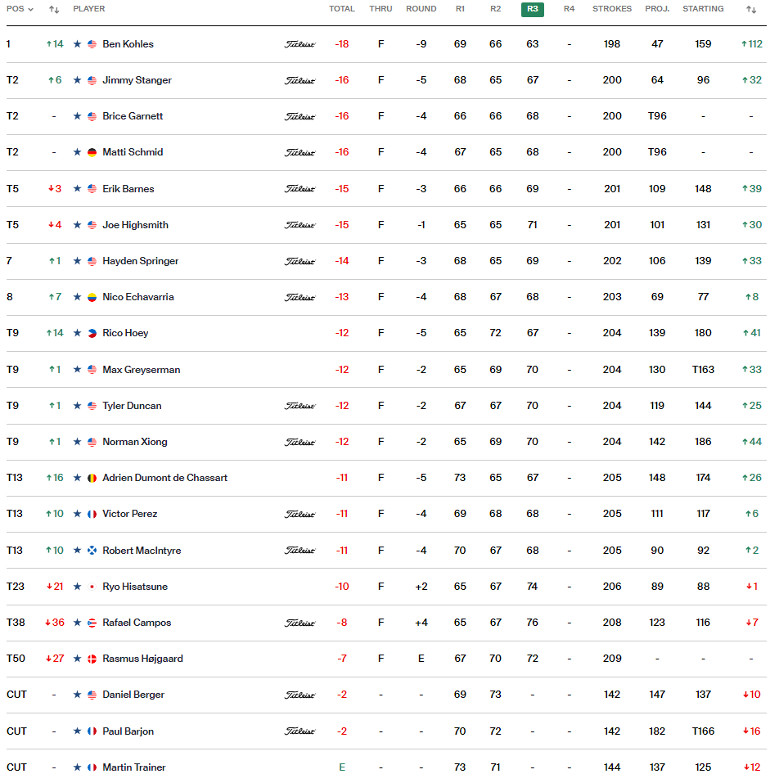Screen dimensions: 770x783
Task: Sort by TOTAL column header
Action: [342, 9]
